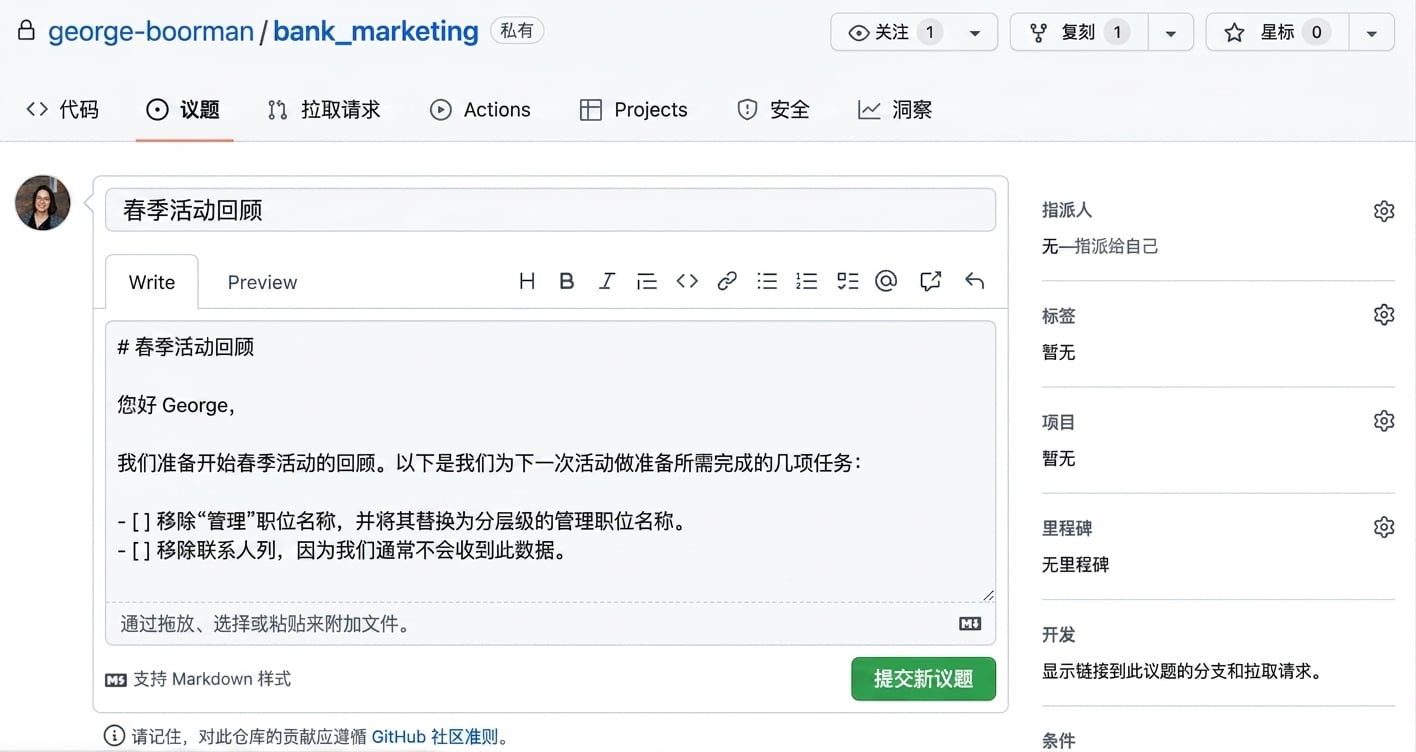
Task: Click text 显示链接到此议题的分支和拉取请求
Action: [x=1182, y=671]
